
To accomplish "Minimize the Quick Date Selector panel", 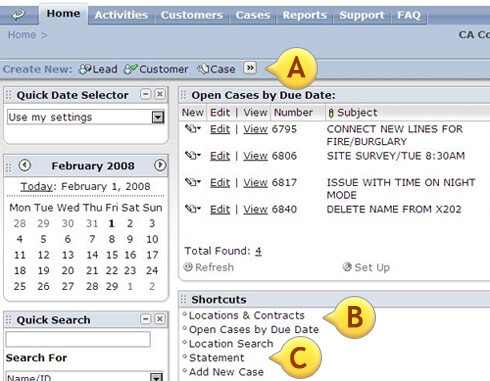I will click(146, 94).
